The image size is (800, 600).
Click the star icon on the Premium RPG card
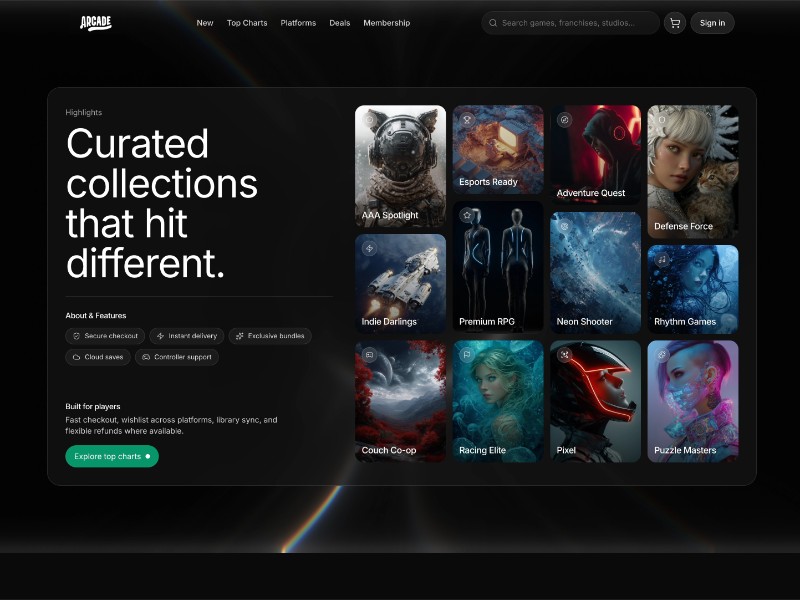tap(466, 214)
